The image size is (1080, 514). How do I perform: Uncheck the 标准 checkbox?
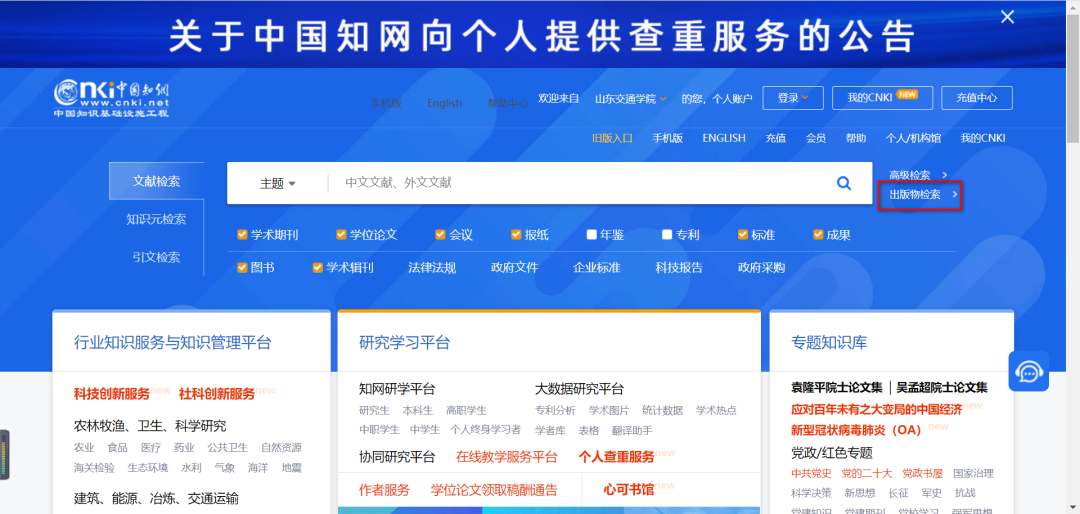click(x=742, y=235)
